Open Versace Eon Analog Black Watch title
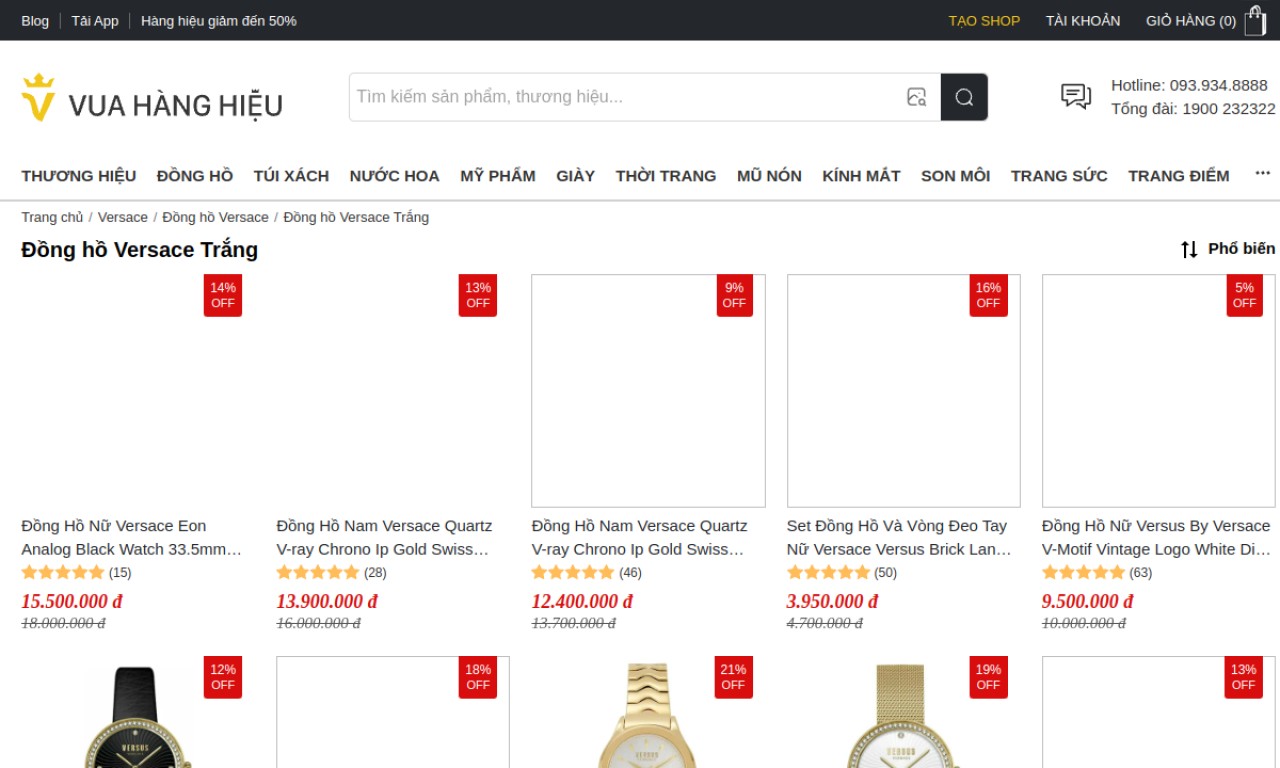Image resolution: width=1280 pixels, height=768 pixels. 132,537
